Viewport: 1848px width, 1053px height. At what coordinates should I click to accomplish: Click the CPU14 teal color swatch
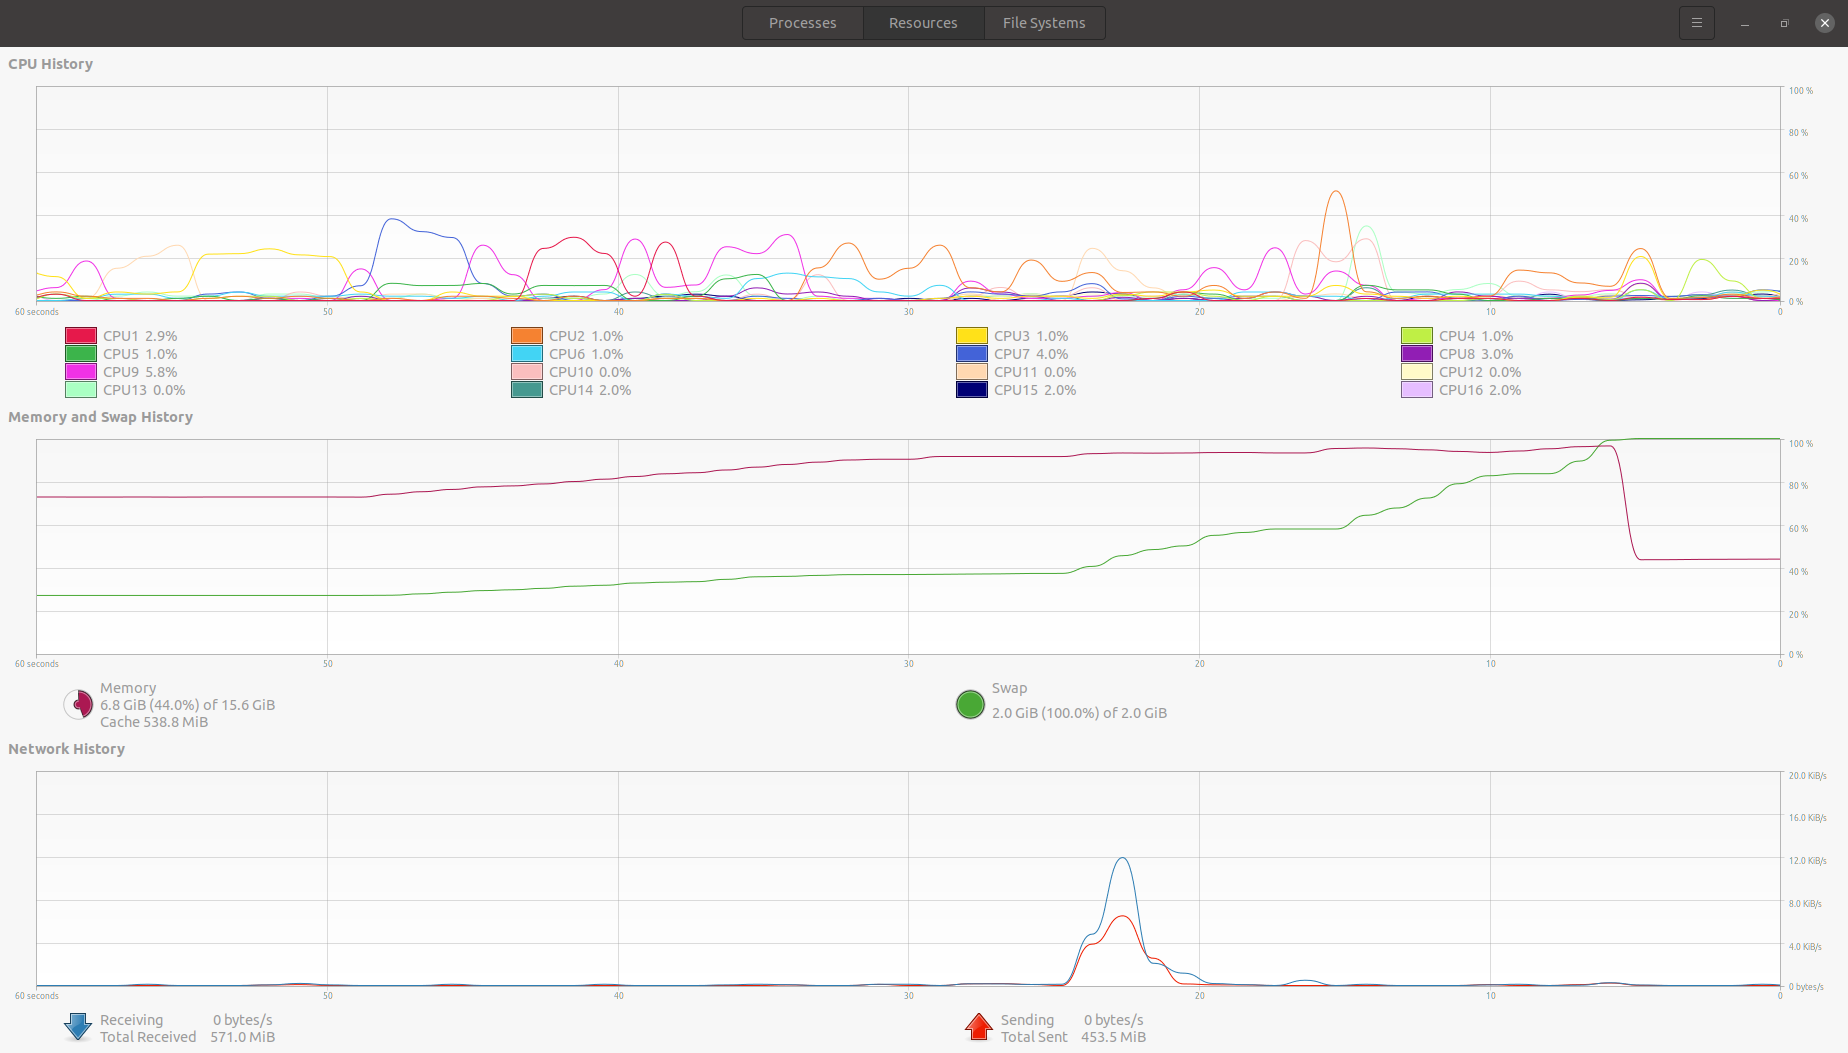525,389
